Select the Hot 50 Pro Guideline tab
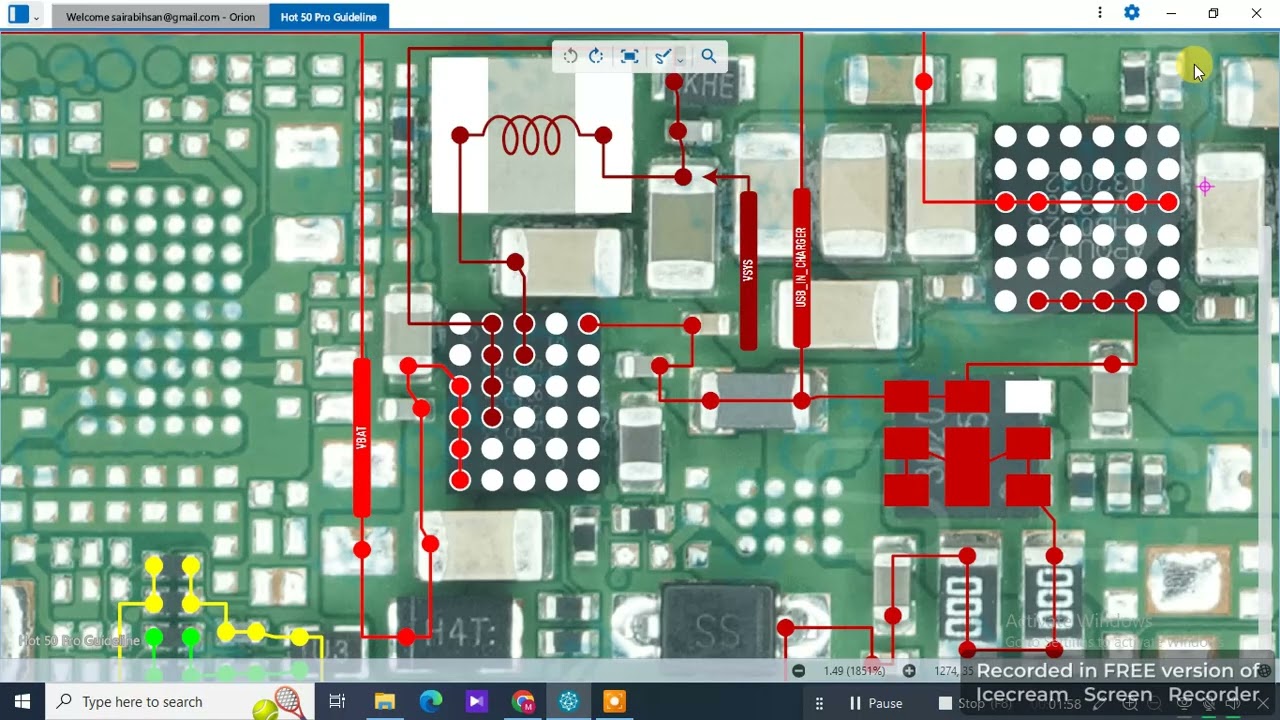Screen dimensions: 1280x720 point(329,17)
